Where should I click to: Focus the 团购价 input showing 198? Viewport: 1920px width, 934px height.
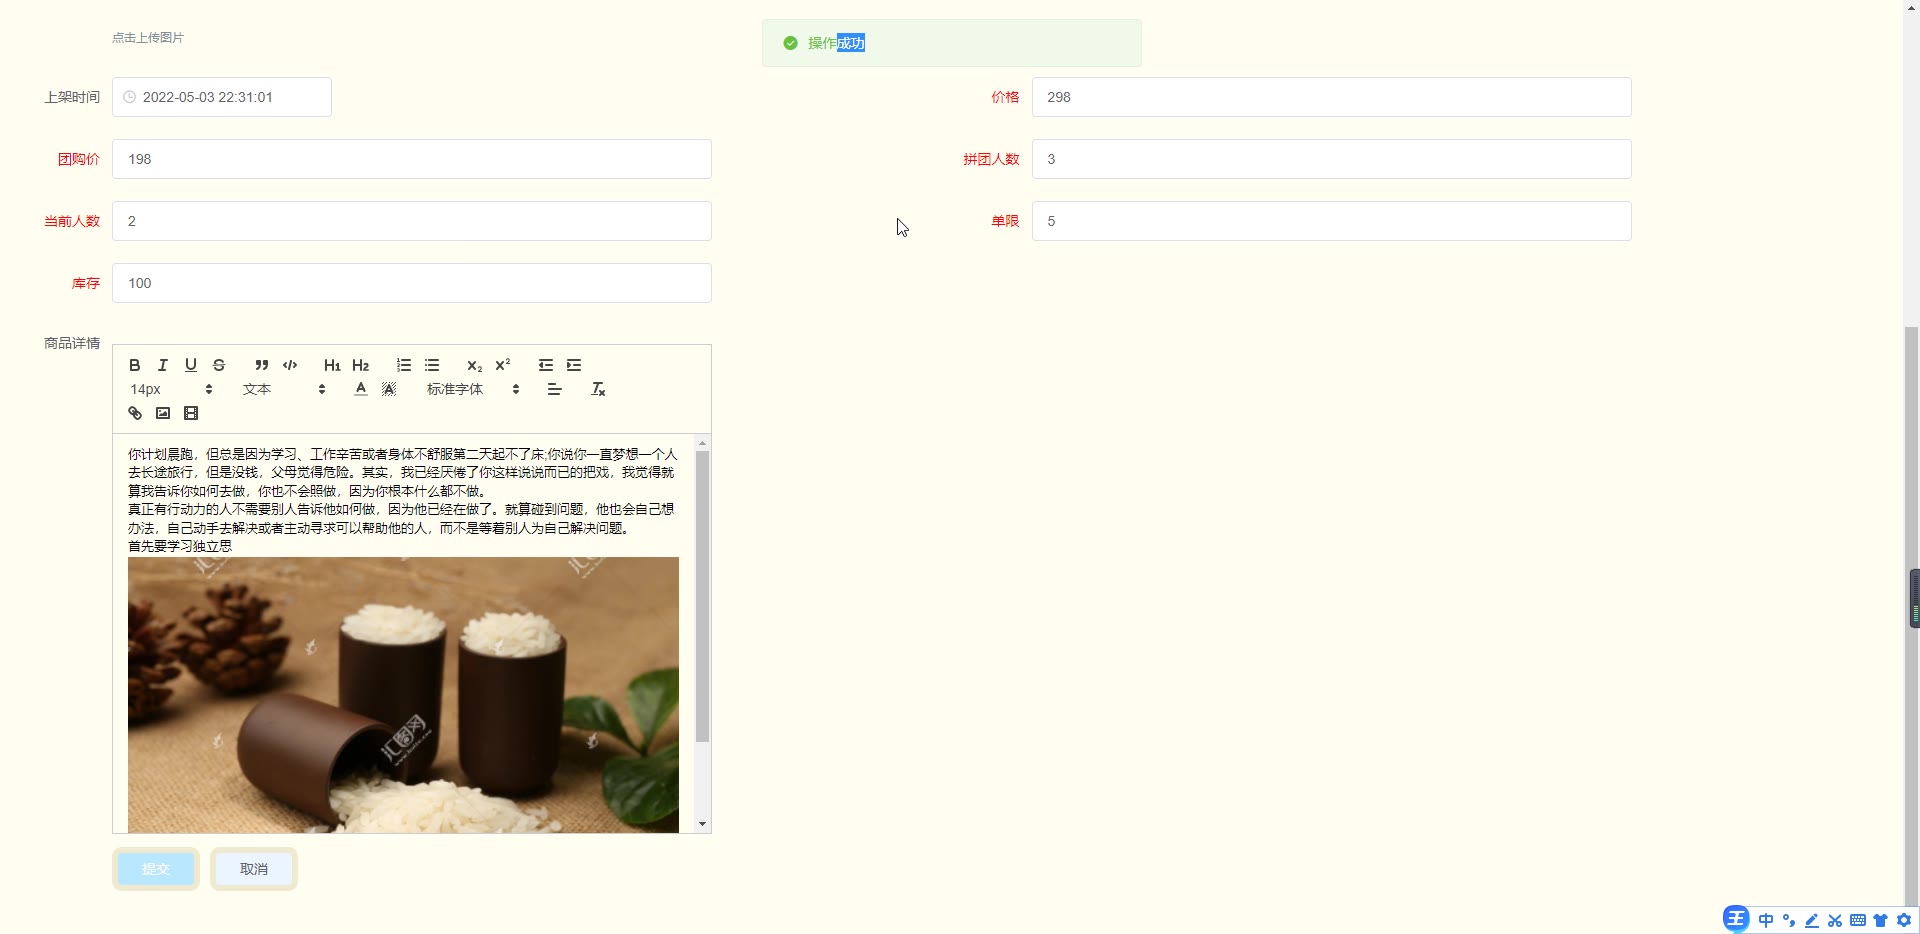(412, 159)
